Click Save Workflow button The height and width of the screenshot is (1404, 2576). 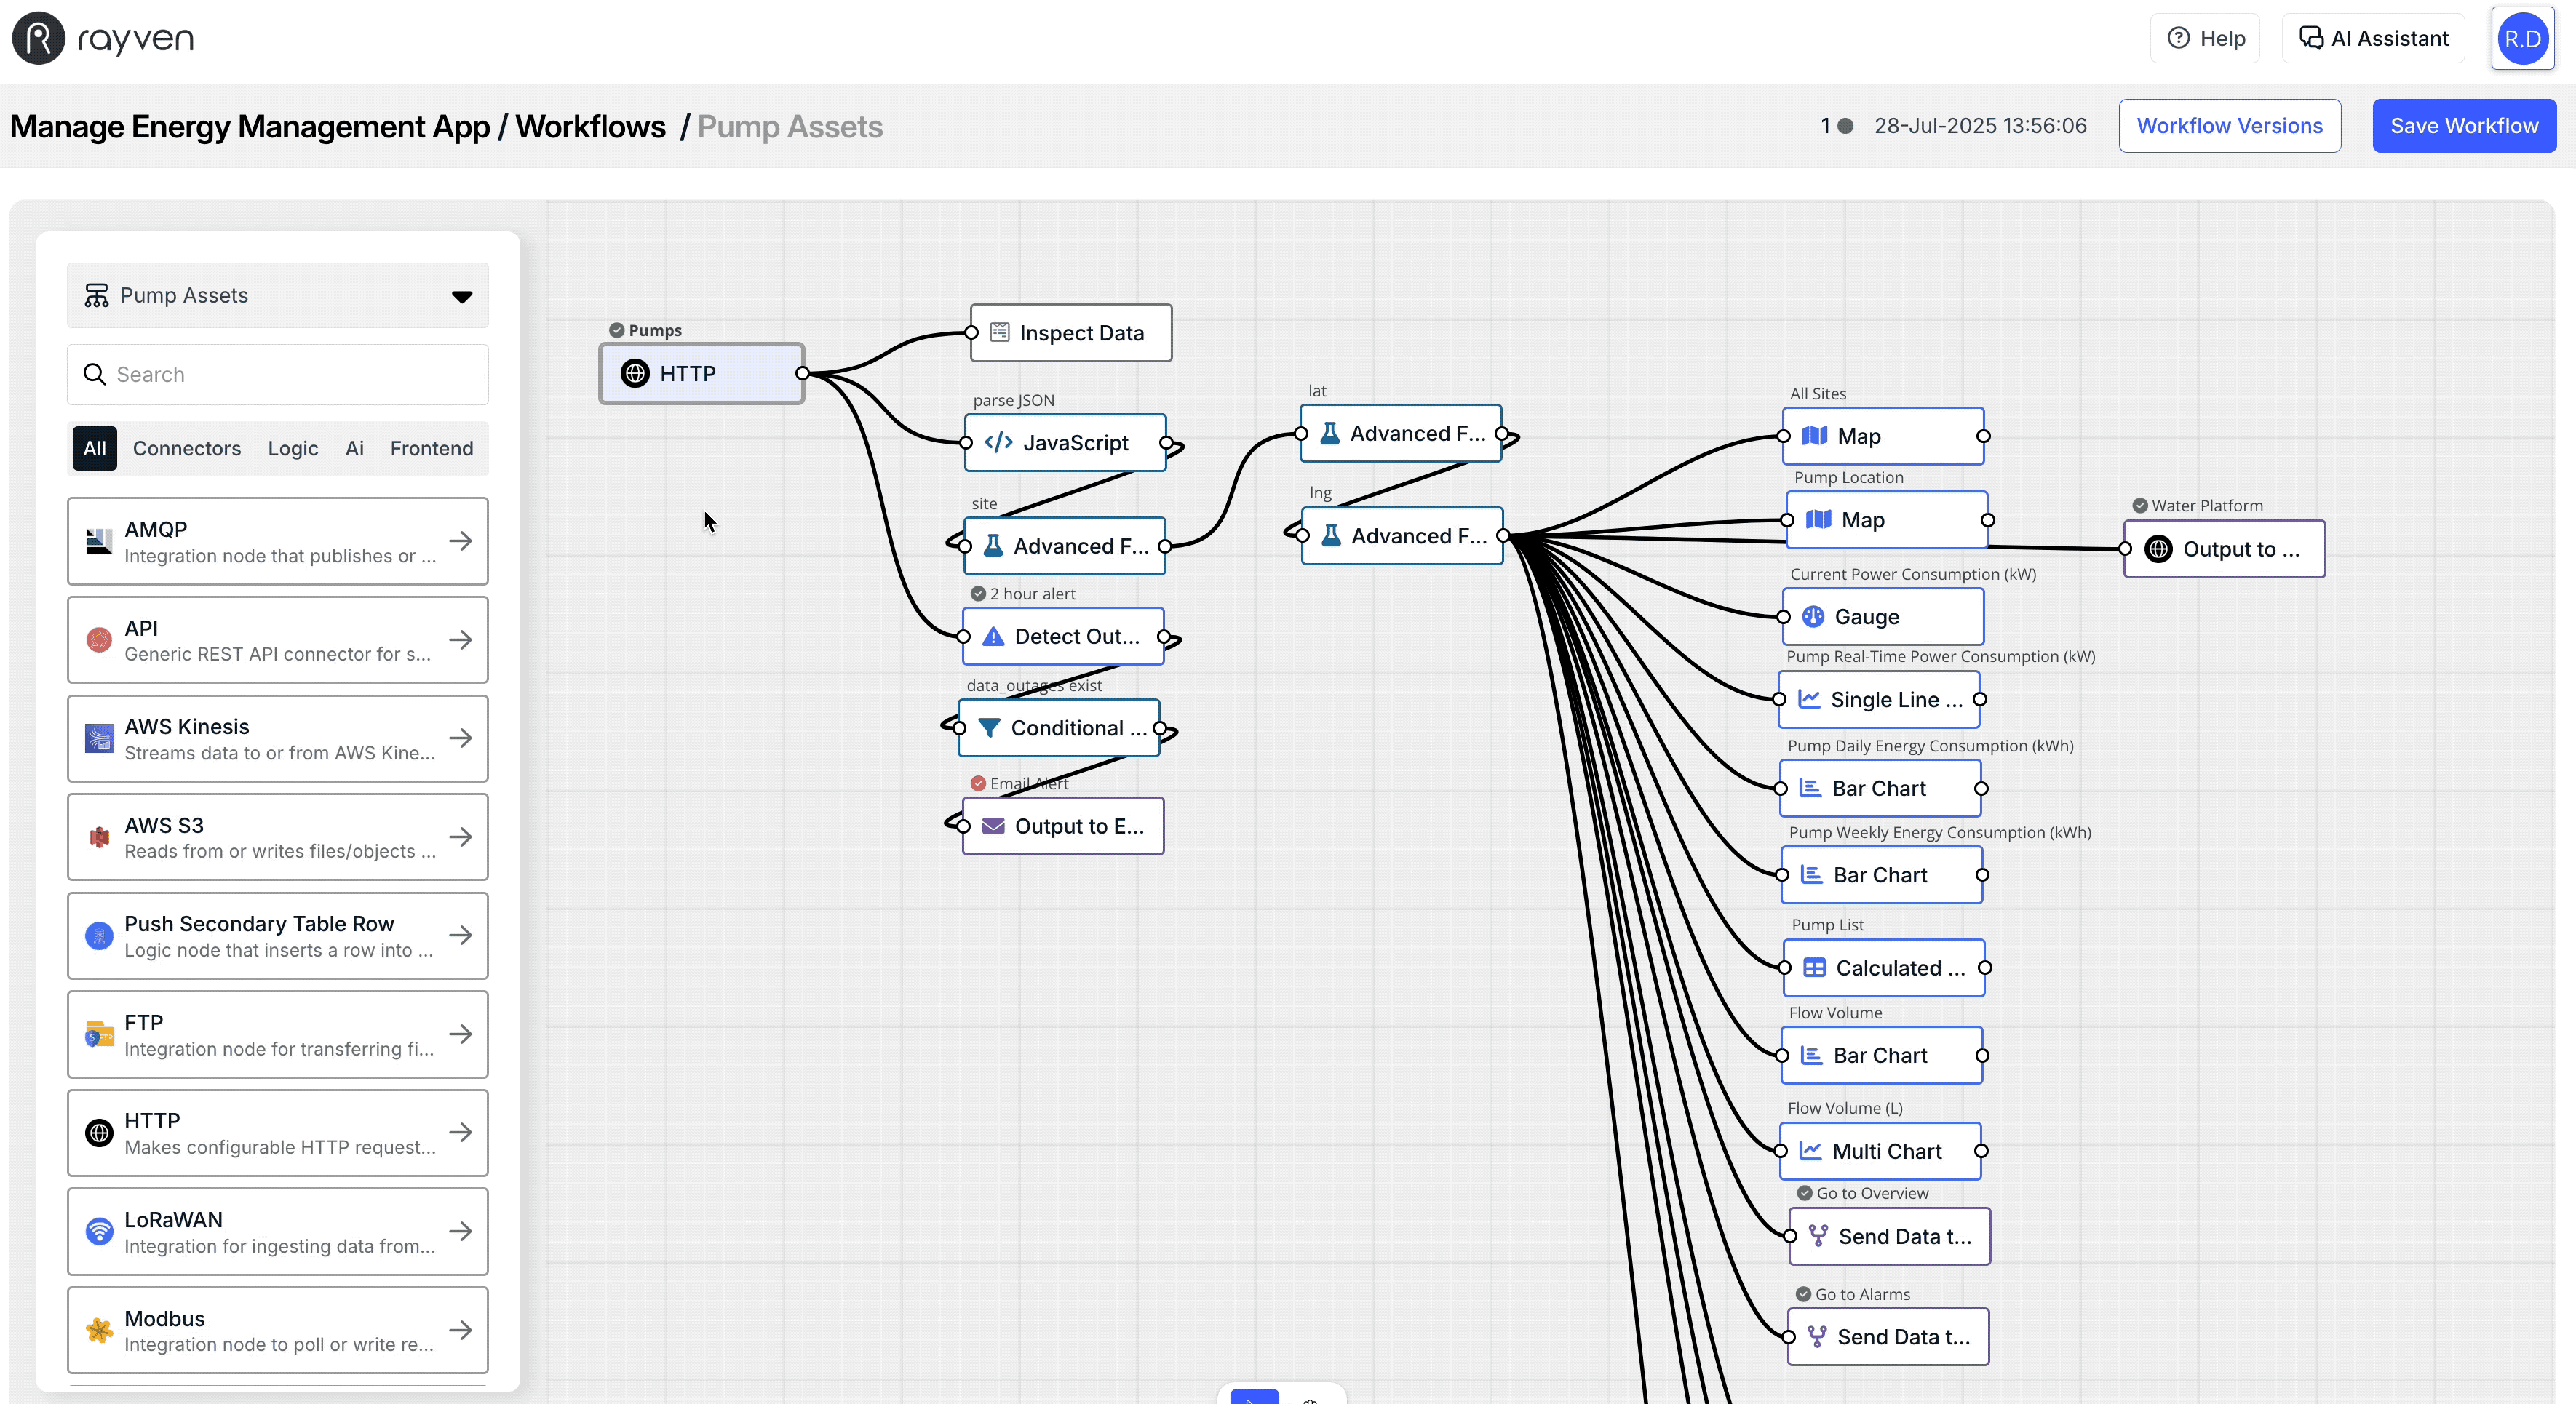2463,126
